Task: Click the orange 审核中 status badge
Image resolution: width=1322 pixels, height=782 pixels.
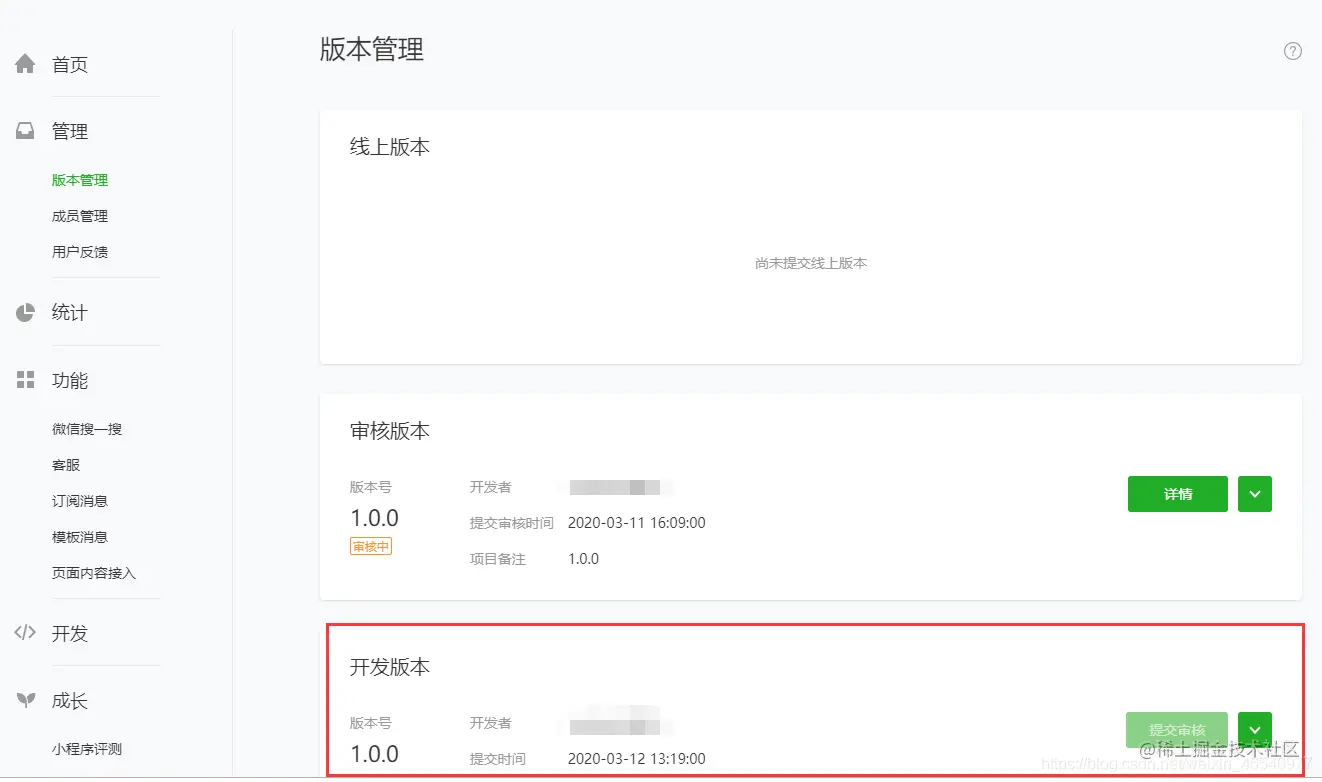Action: tap(371, 546)
